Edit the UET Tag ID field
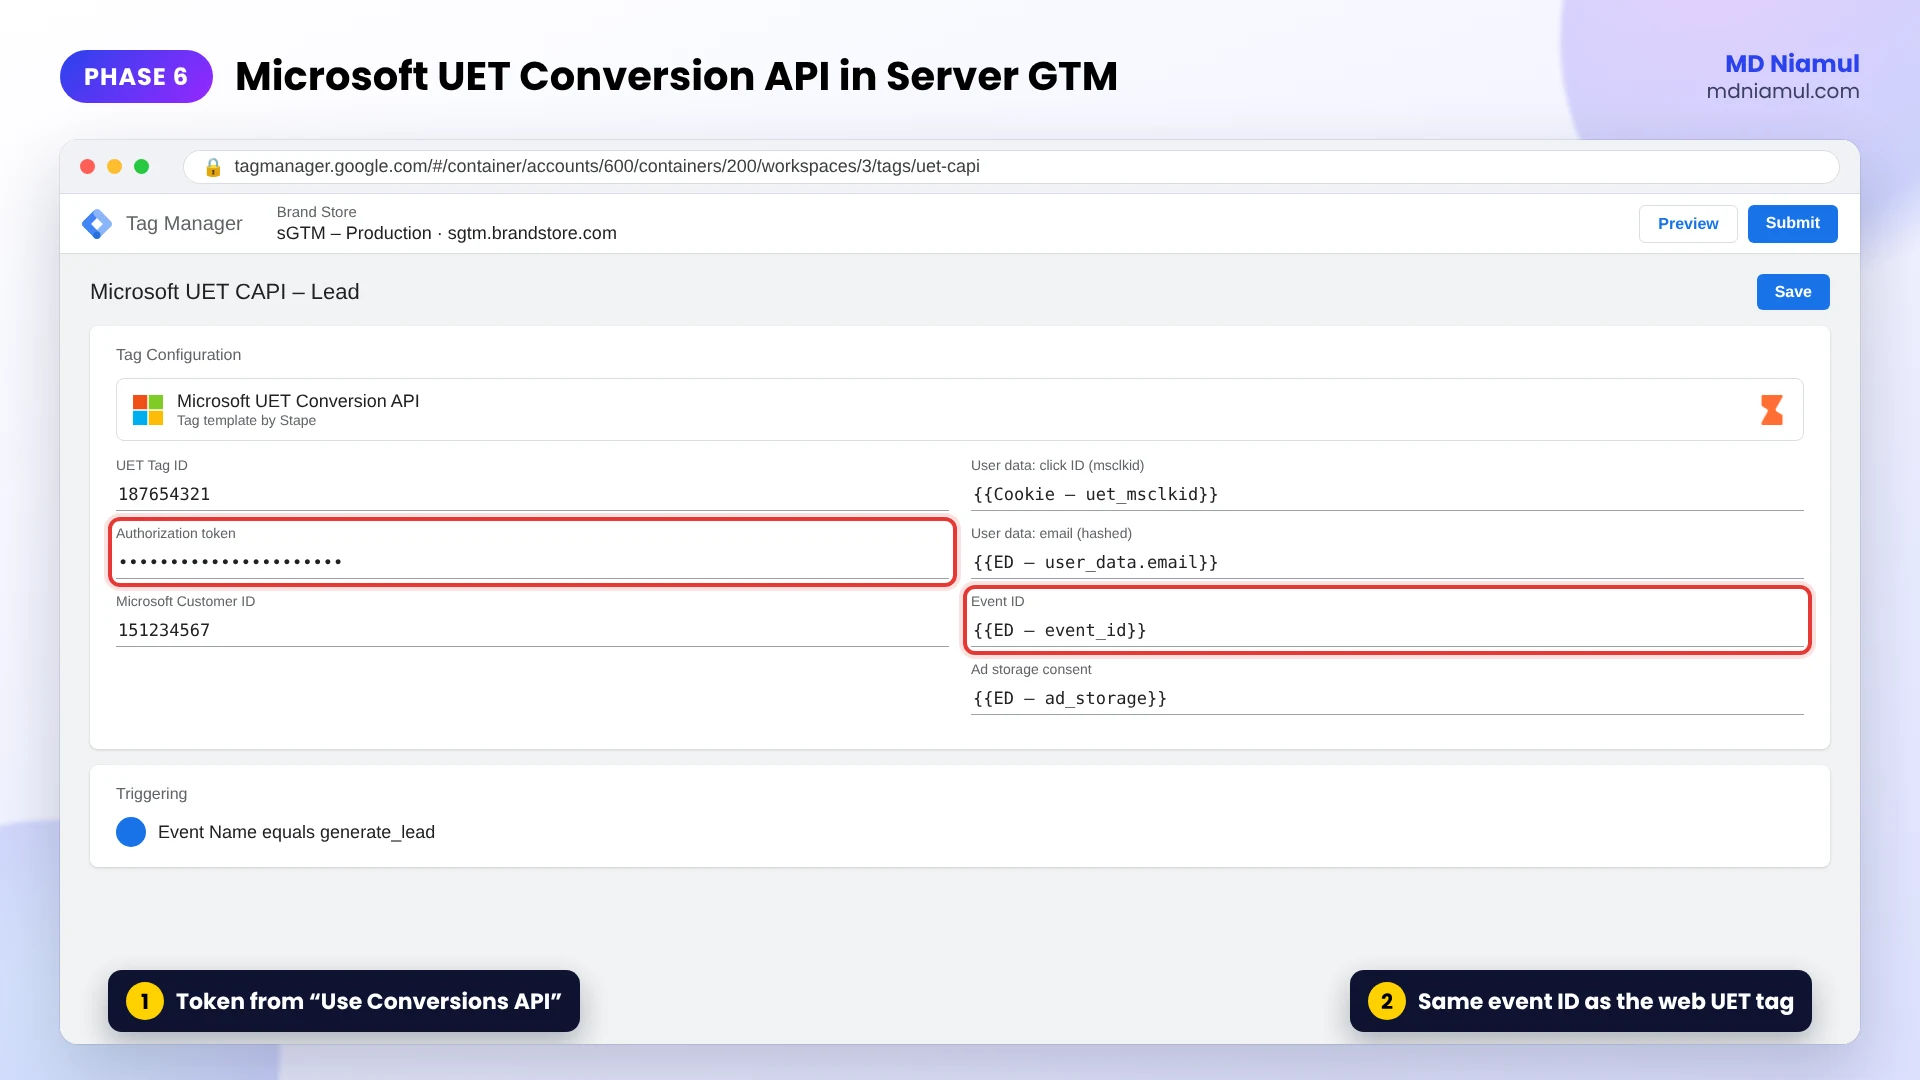 pos(532,494)
